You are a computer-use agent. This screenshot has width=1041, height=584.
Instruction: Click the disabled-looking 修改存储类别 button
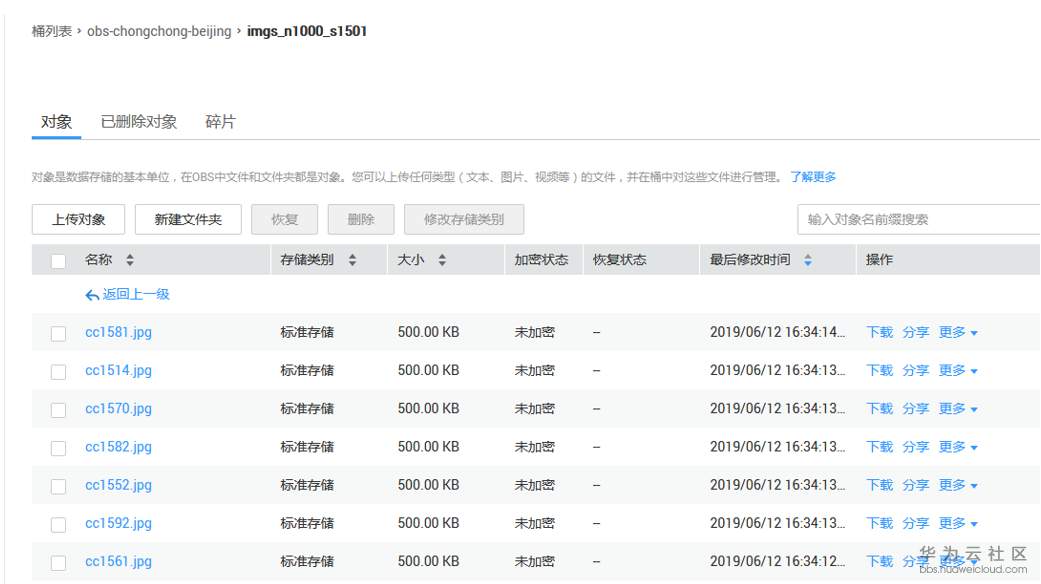coord(464,219)
